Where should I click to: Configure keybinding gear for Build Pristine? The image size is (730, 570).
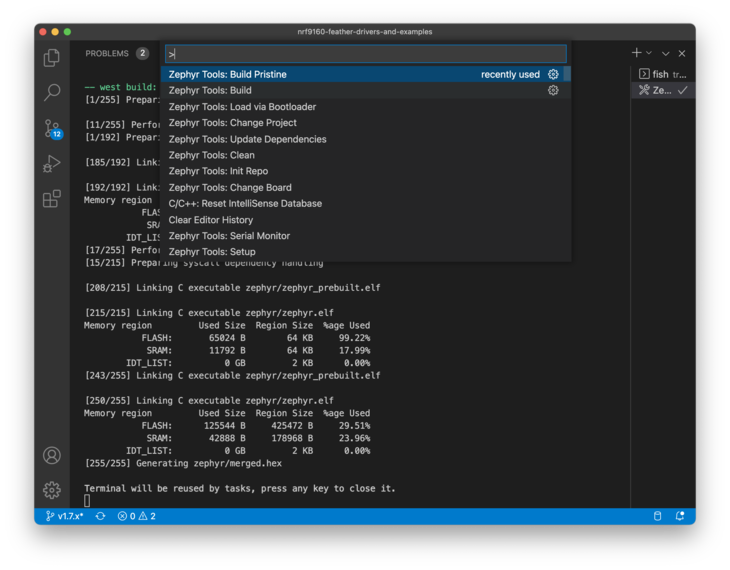[x=553, y=74]
